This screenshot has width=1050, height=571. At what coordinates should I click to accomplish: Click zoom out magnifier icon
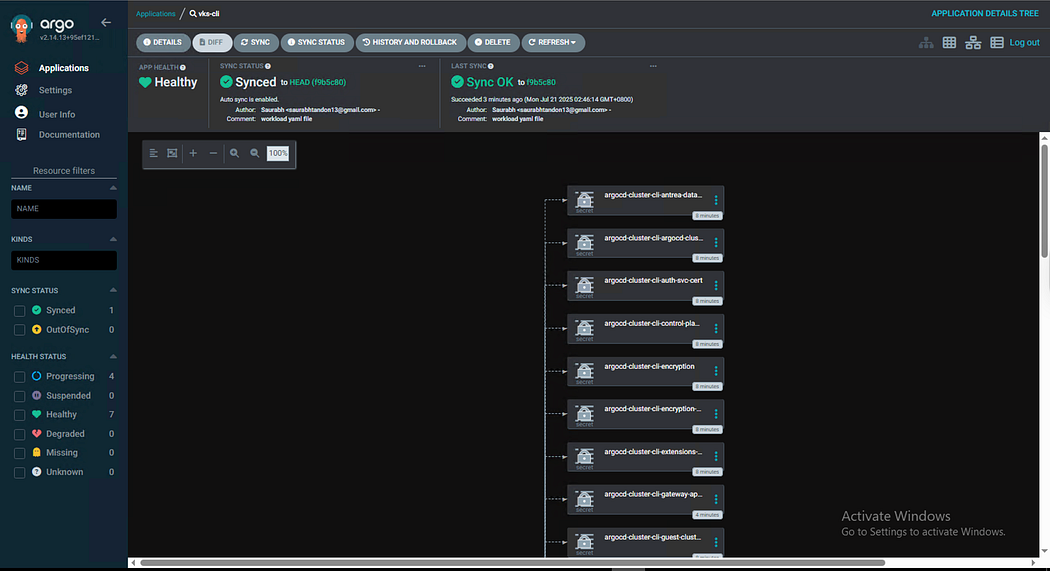point(254,153)
